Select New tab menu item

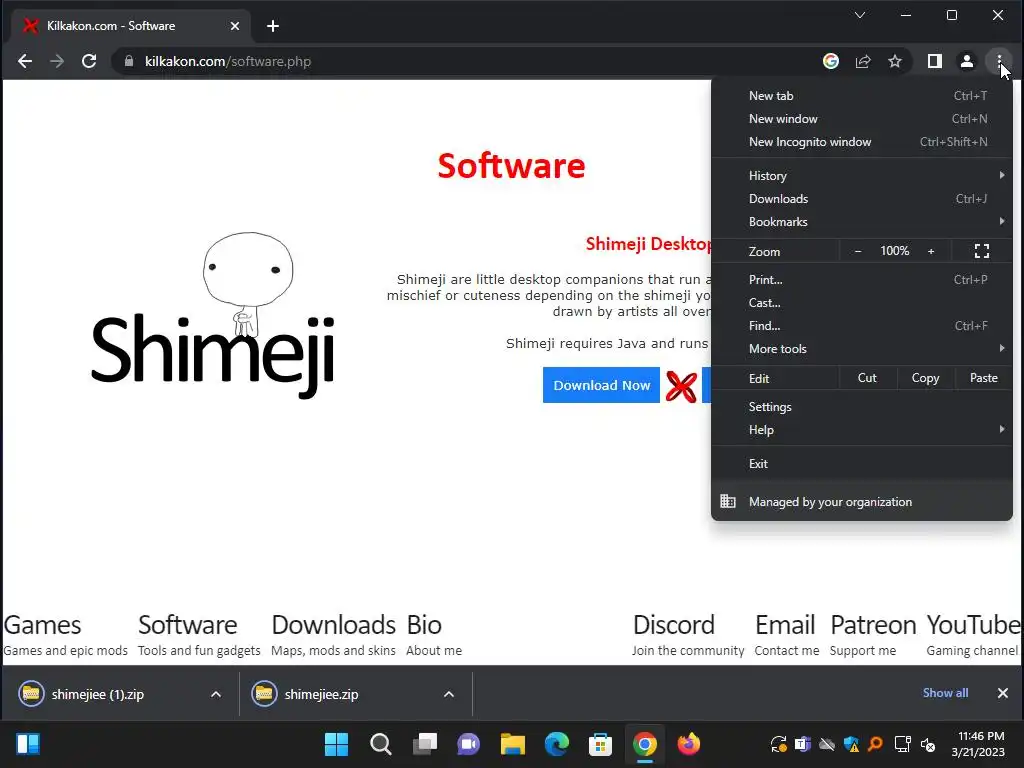[x=862, y=96]
